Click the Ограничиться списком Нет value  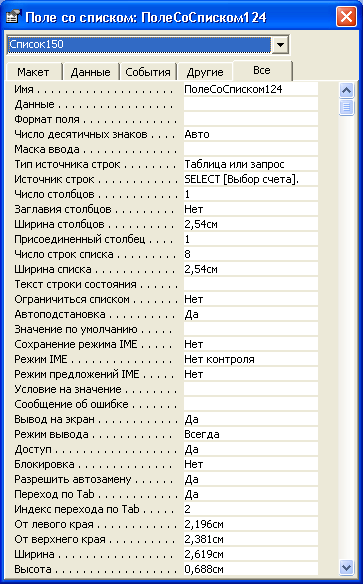tap(251, 299)
